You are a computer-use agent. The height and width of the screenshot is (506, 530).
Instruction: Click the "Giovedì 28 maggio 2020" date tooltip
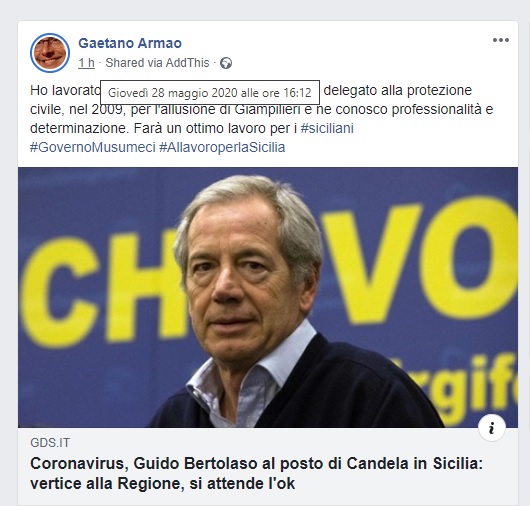coord(210,93)
